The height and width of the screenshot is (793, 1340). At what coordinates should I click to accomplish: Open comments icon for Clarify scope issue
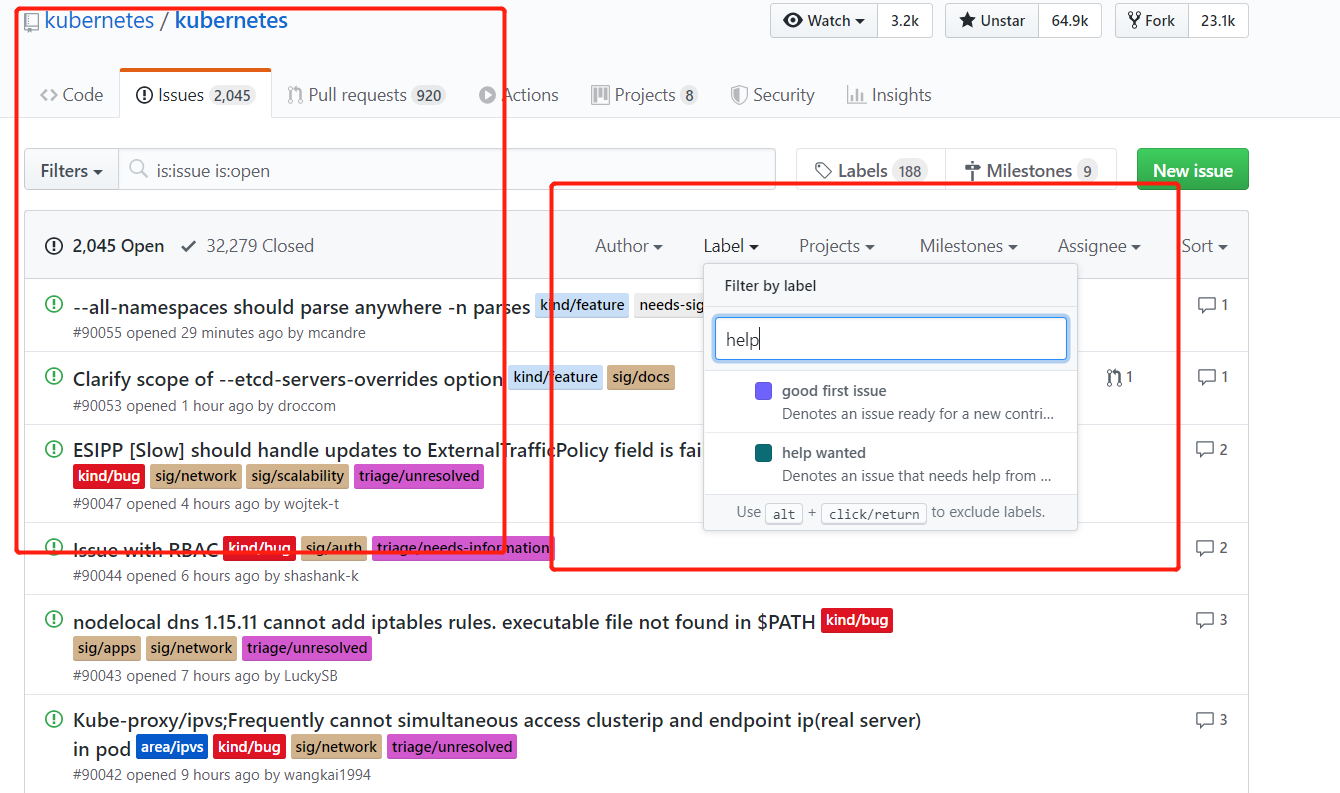pos(1206,377)
